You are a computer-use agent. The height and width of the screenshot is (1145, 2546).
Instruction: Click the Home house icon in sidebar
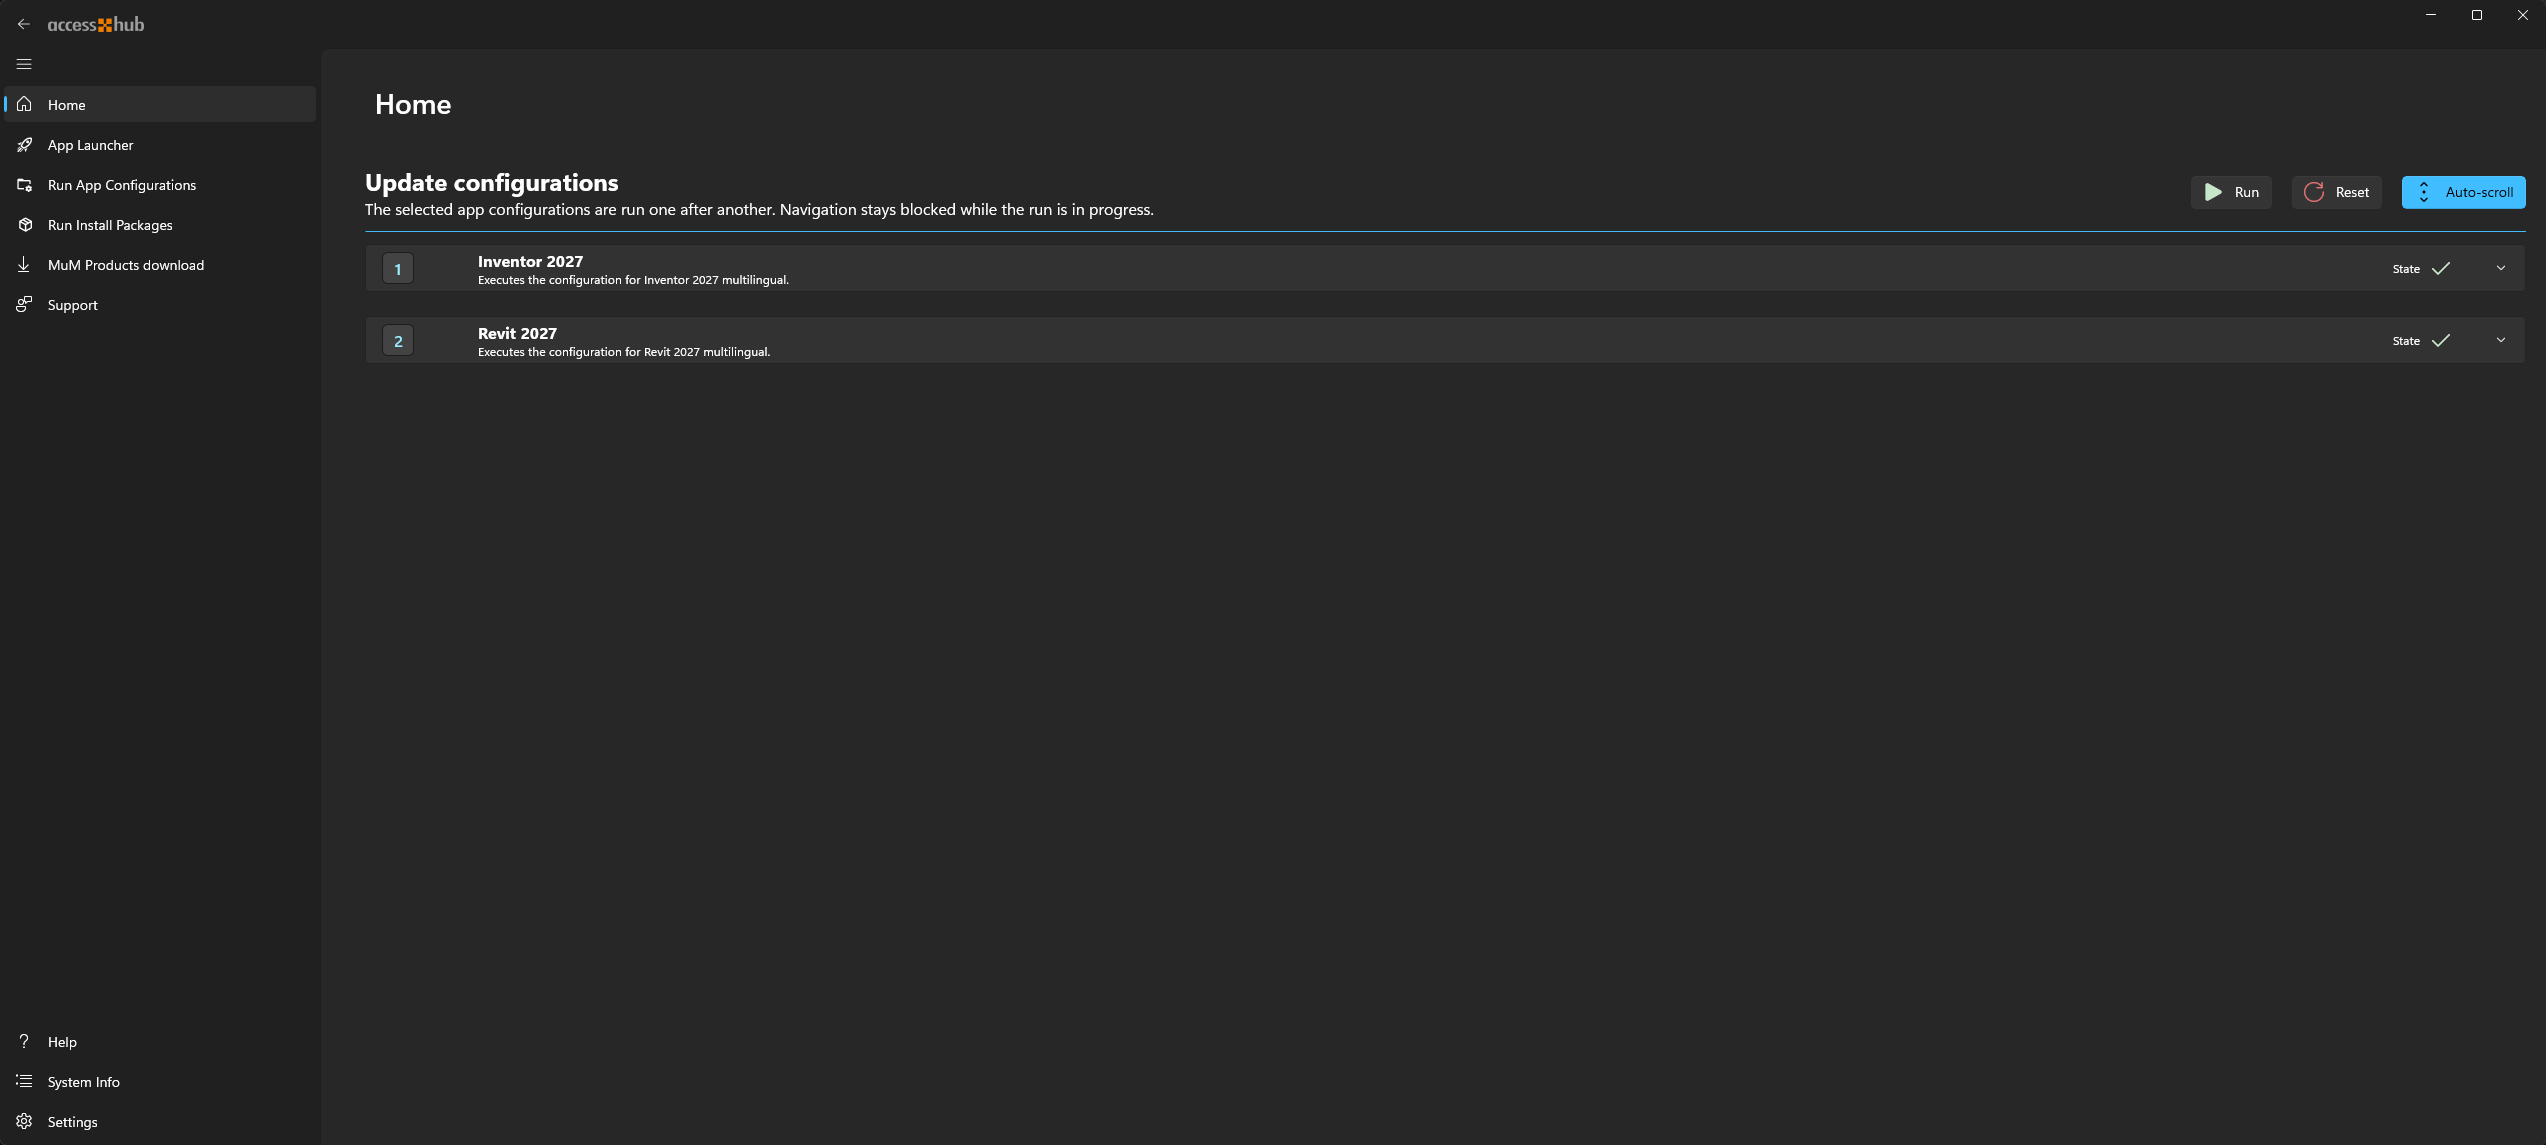point(24,104)
